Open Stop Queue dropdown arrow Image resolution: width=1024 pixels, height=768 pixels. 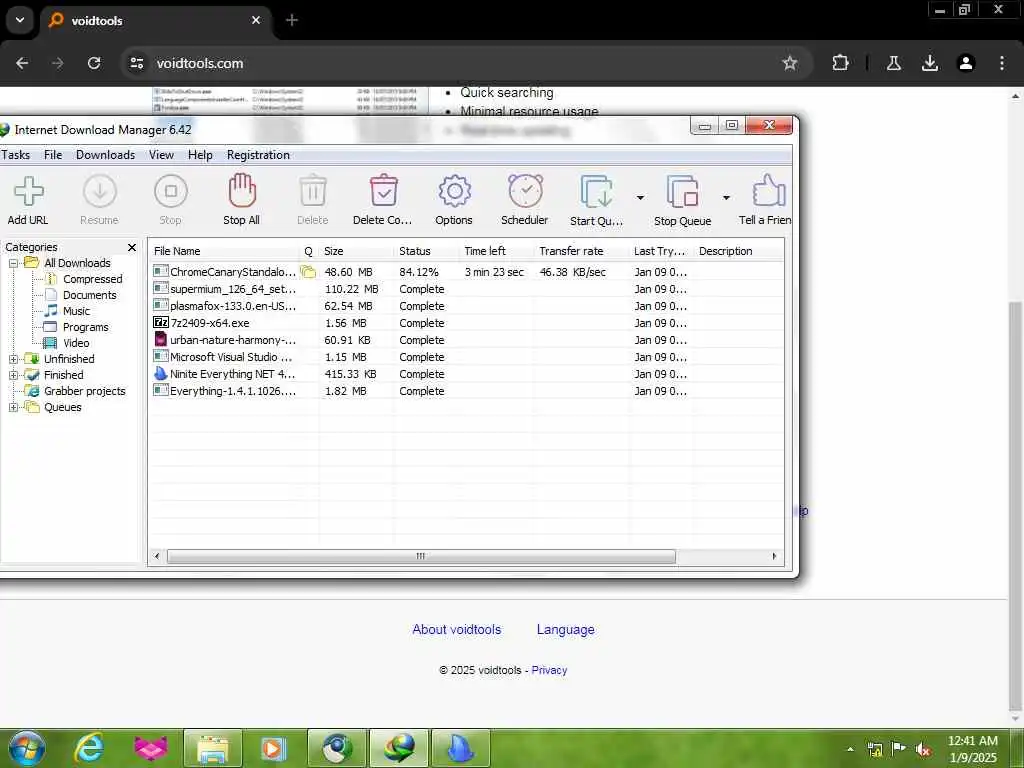(726, 198)
